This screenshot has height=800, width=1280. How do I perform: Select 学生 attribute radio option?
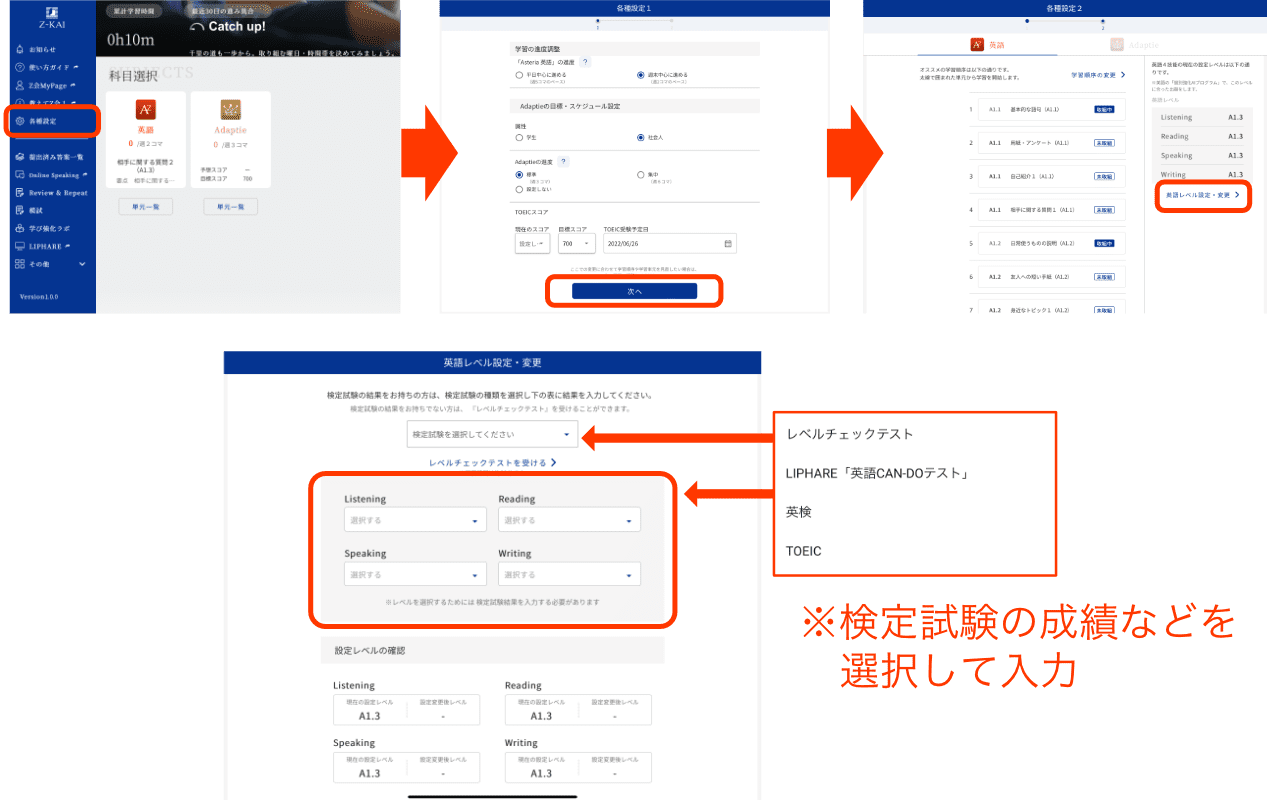(x=518, y=137)
